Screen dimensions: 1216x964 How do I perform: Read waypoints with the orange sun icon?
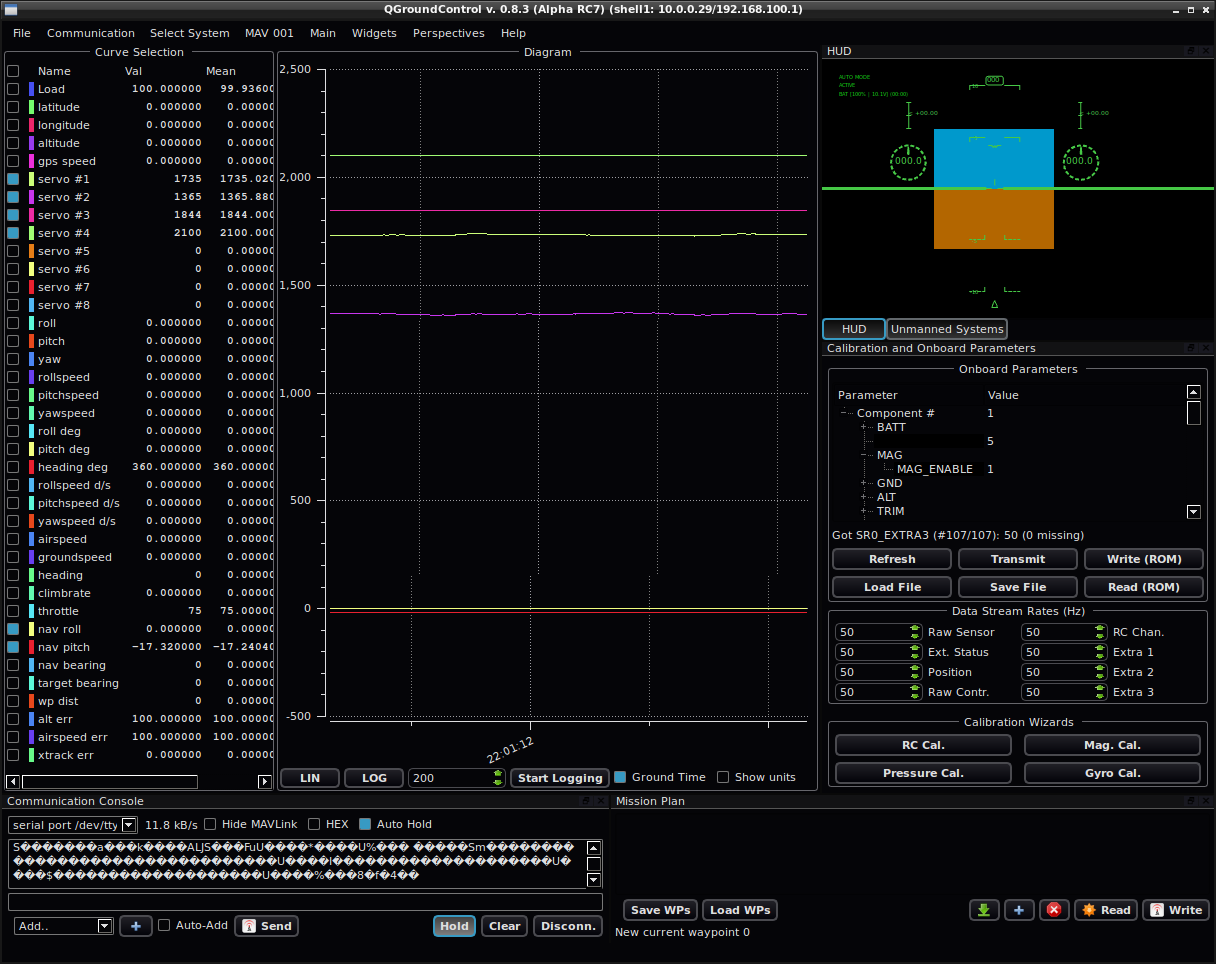tap(1105, 910)
